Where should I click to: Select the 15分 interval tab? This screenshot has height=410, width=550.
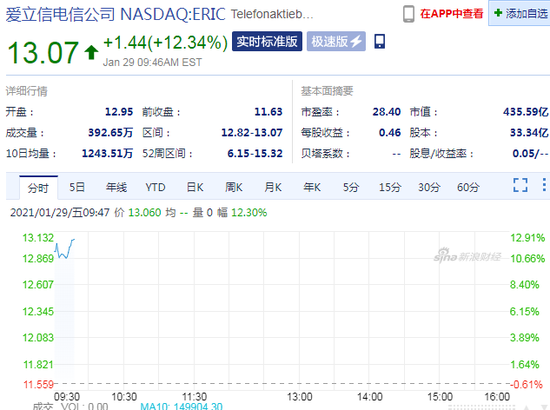390,187
